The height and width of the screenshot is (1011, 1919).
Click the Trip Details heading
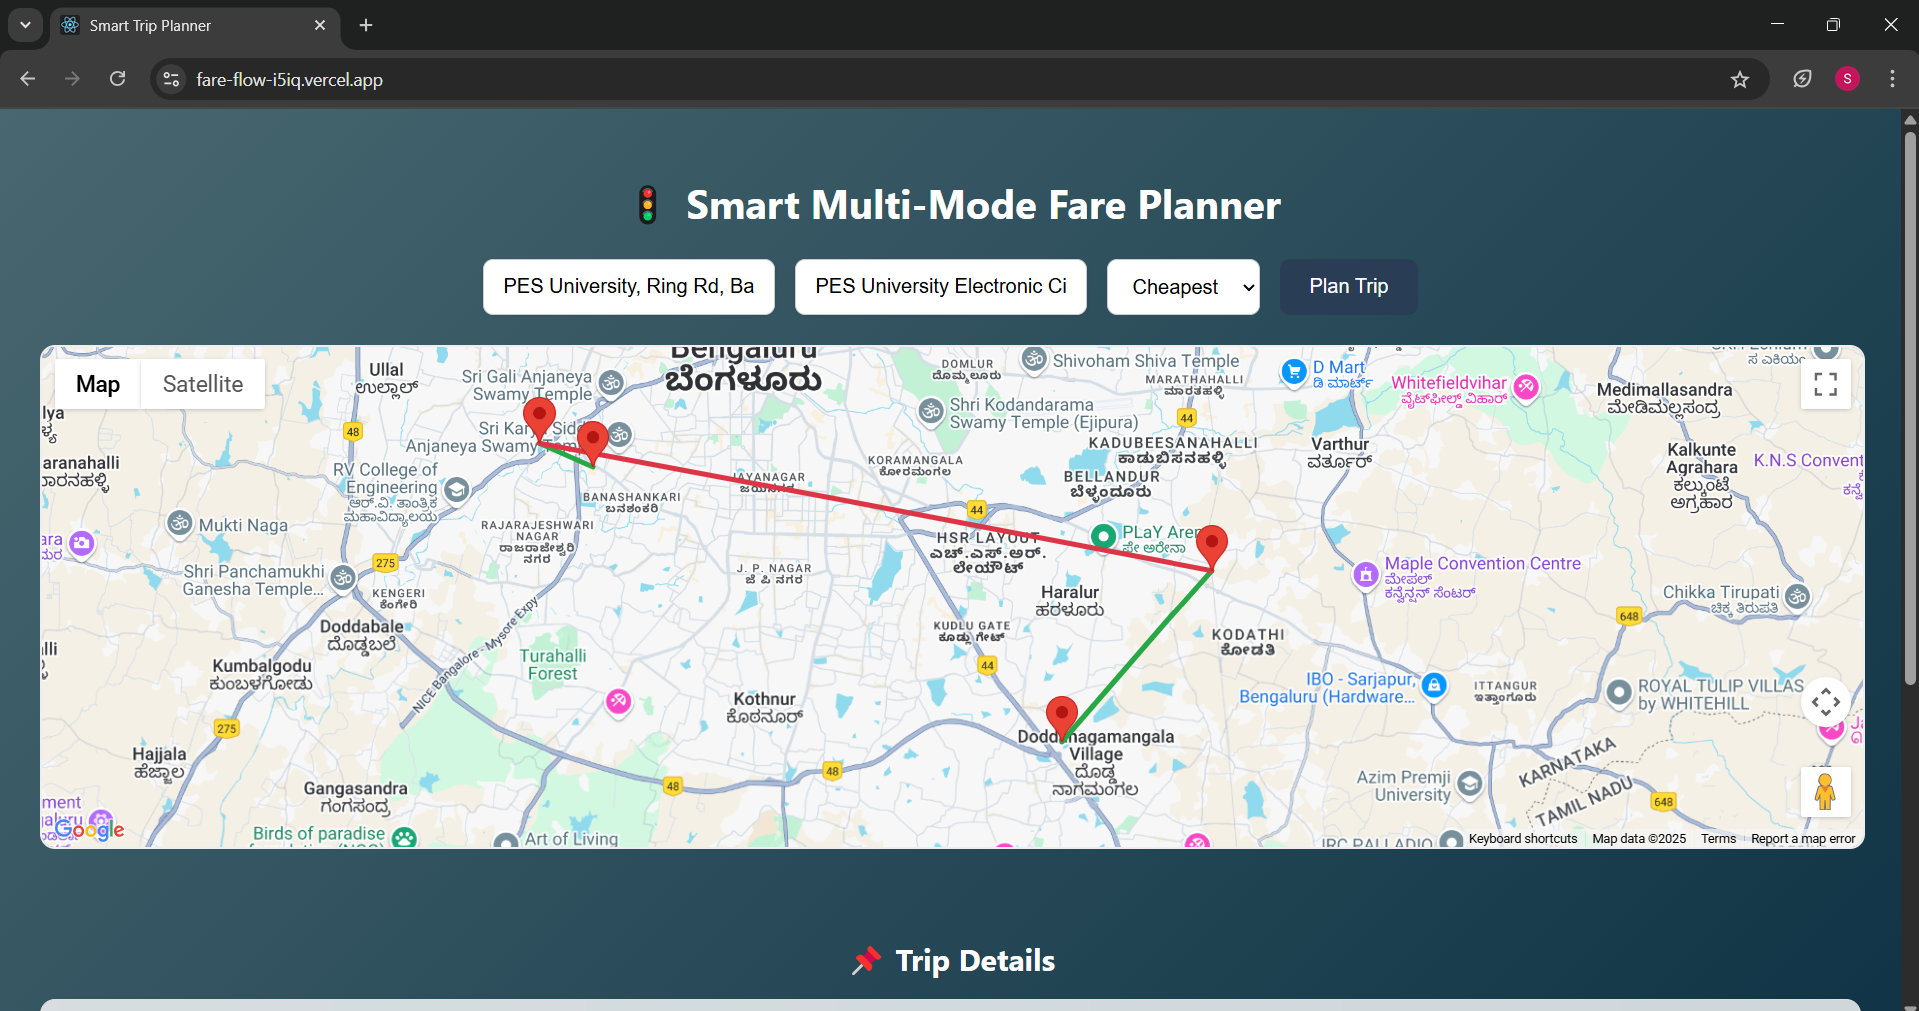click(975, 961)
